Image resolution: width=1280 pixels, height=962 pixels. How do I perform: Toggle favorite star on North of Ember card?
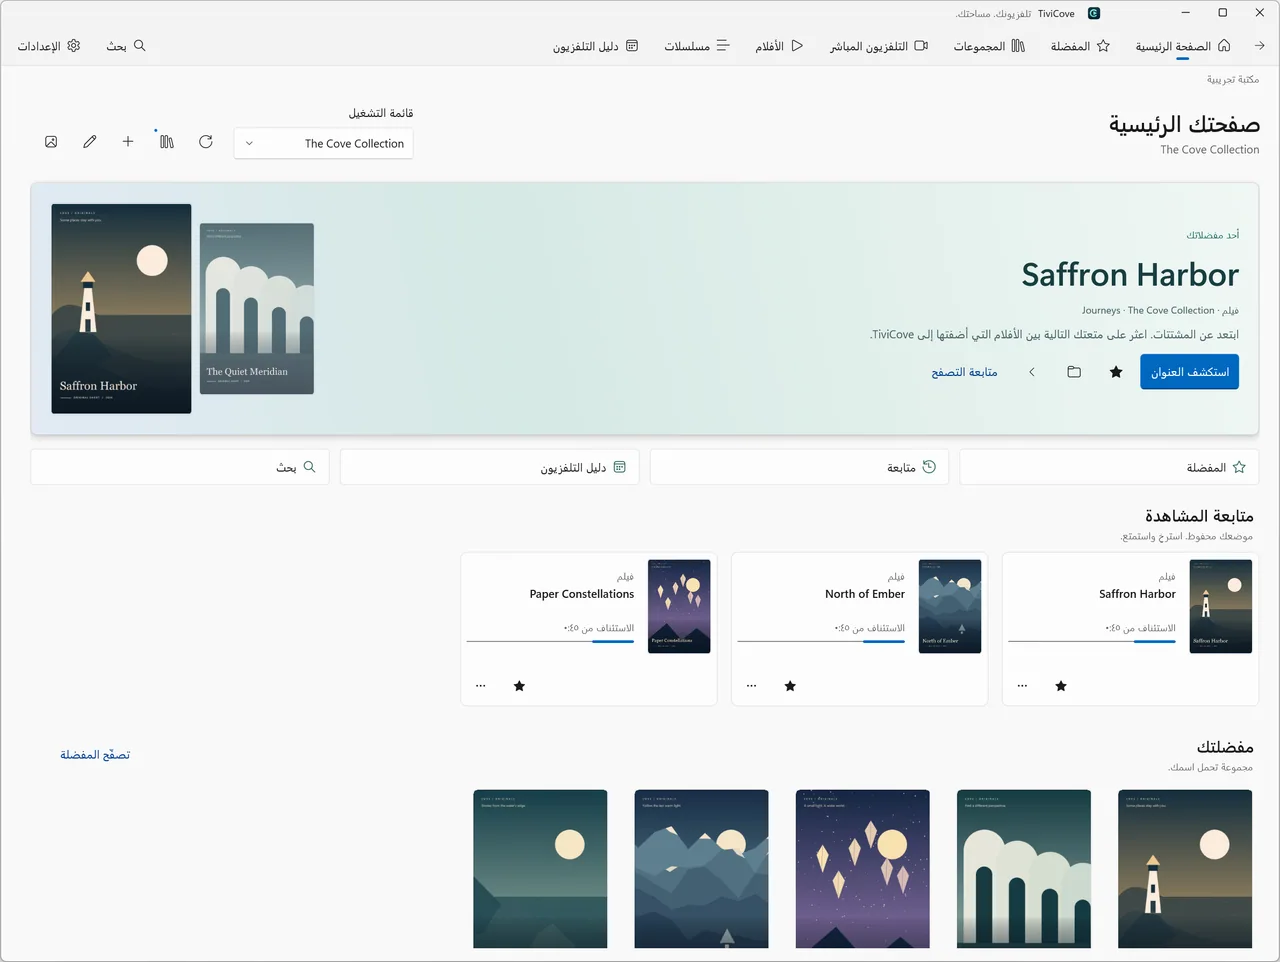coord(790,686)
